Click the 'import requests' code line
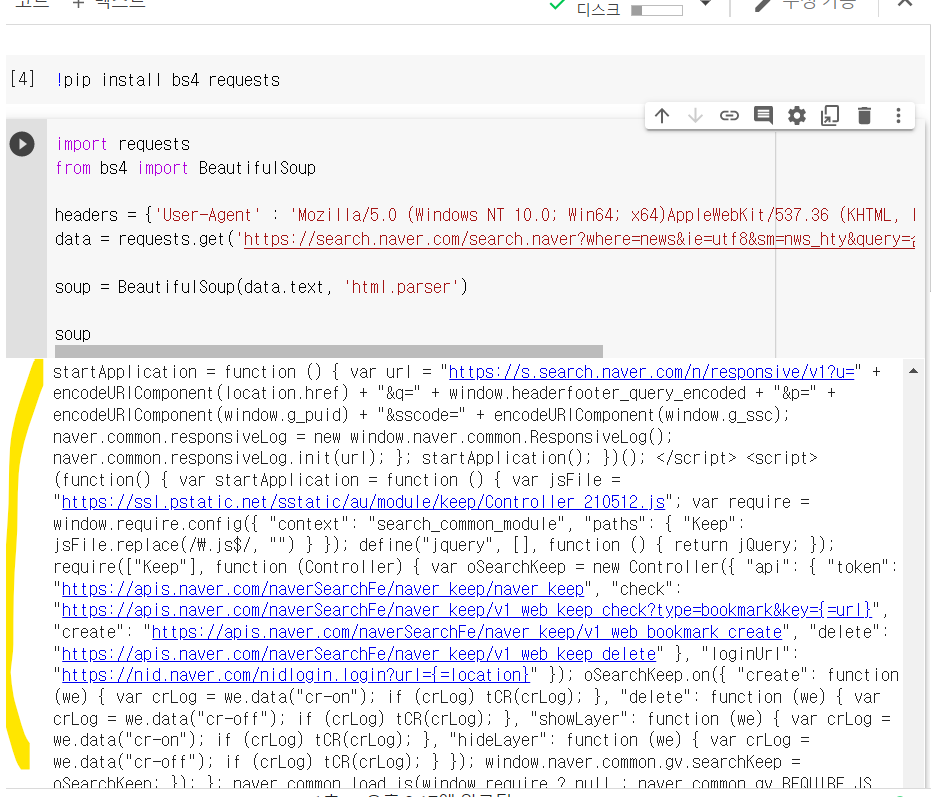The image size is (931, 797). coord(123,144)
